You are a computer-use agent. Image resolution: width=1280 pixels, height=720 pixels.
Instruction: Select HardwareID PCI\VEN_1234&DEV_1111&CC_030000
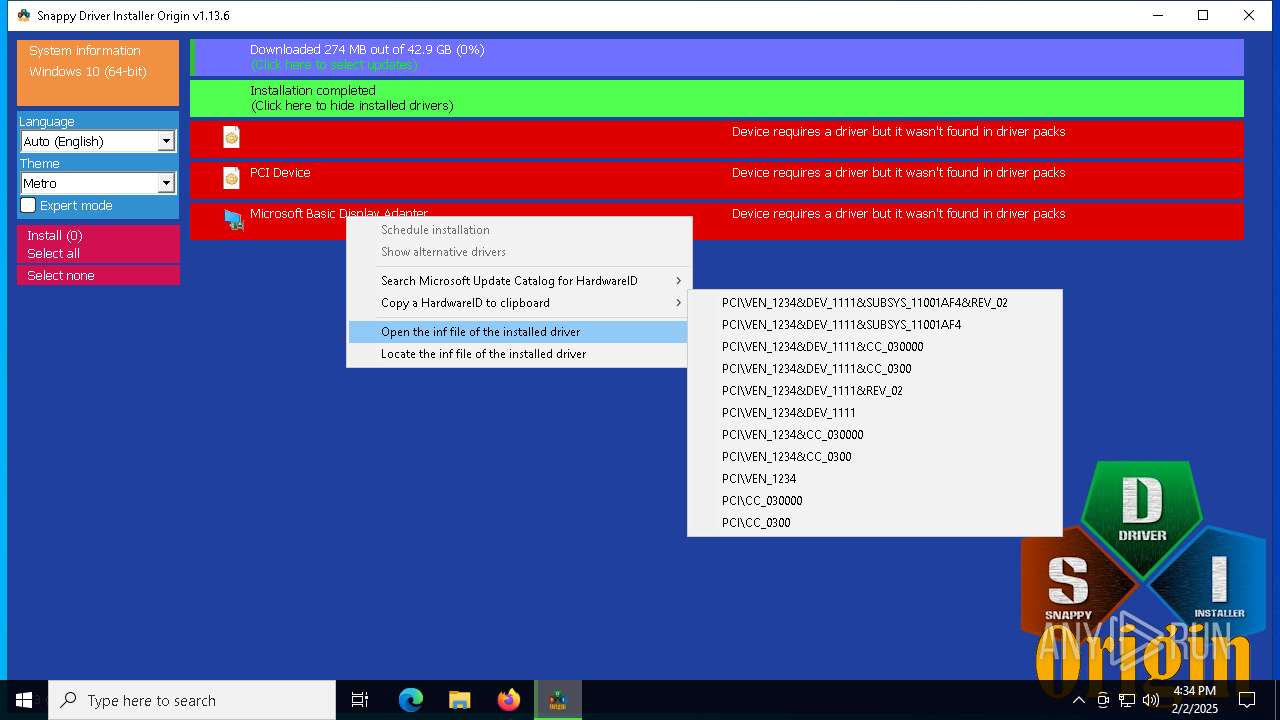(x=875, y=347)
